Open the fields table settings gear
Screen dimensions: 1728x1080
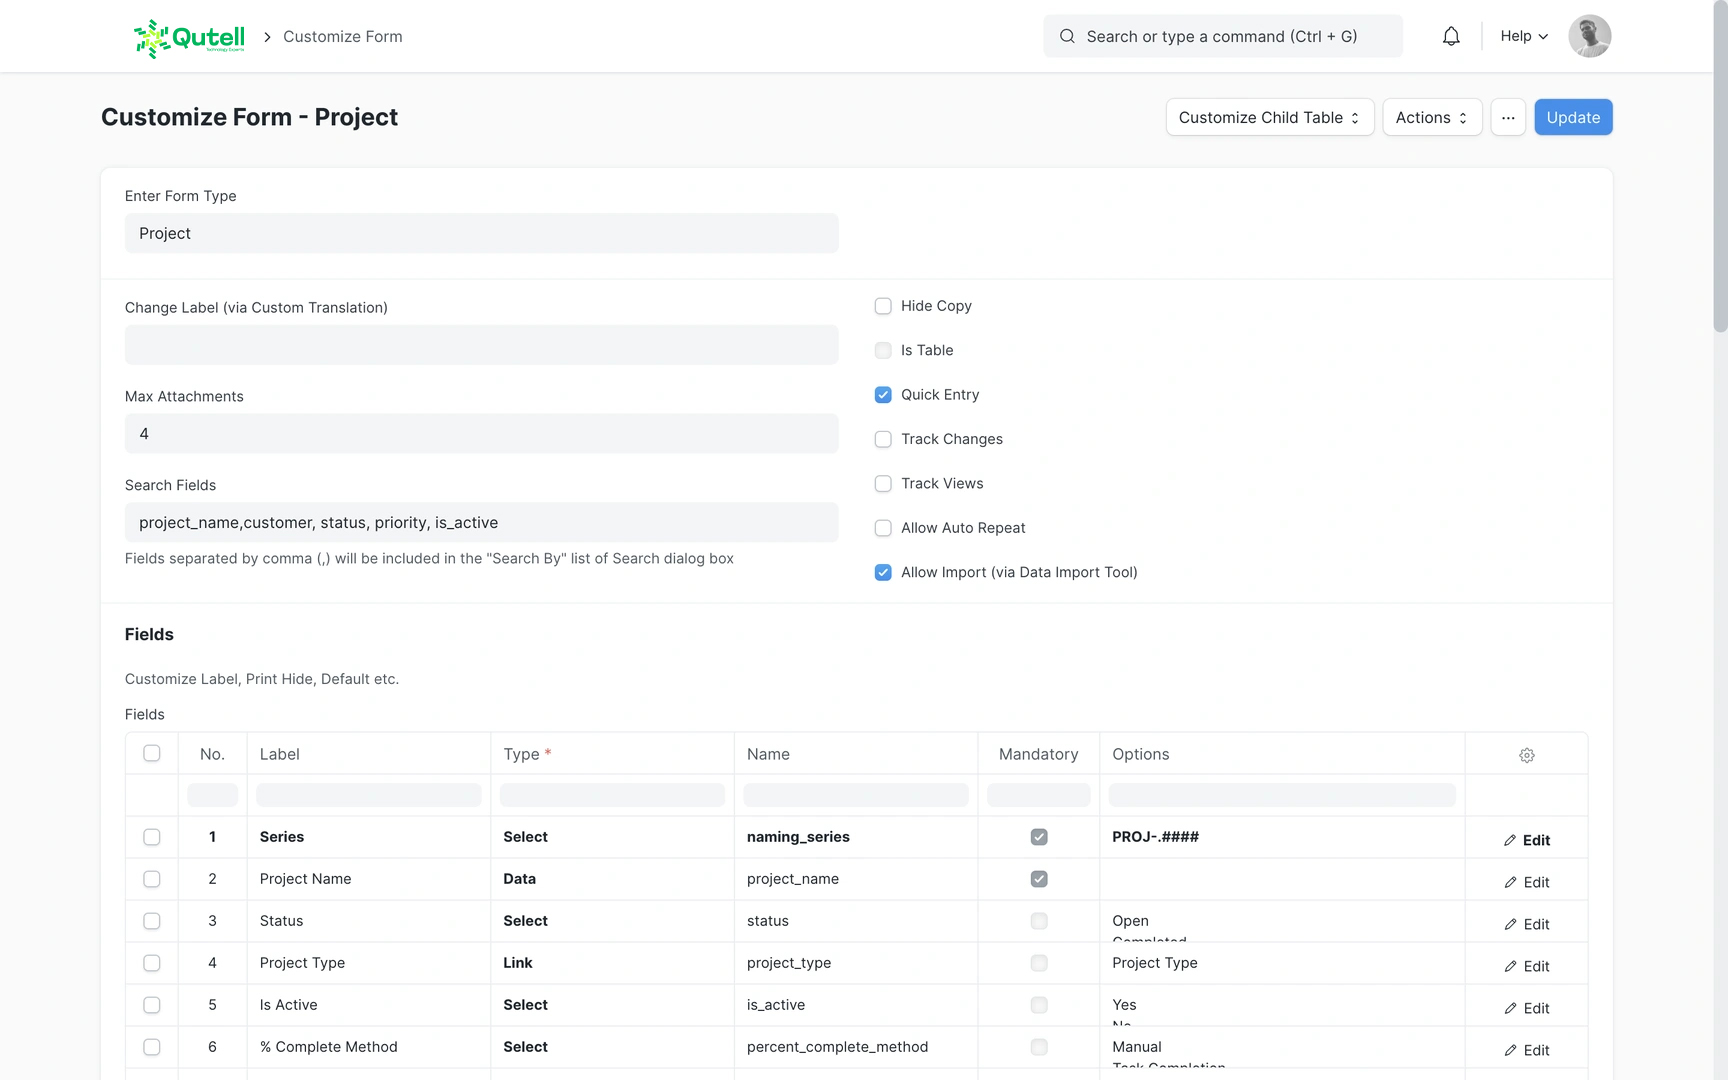pos(1526,755)
